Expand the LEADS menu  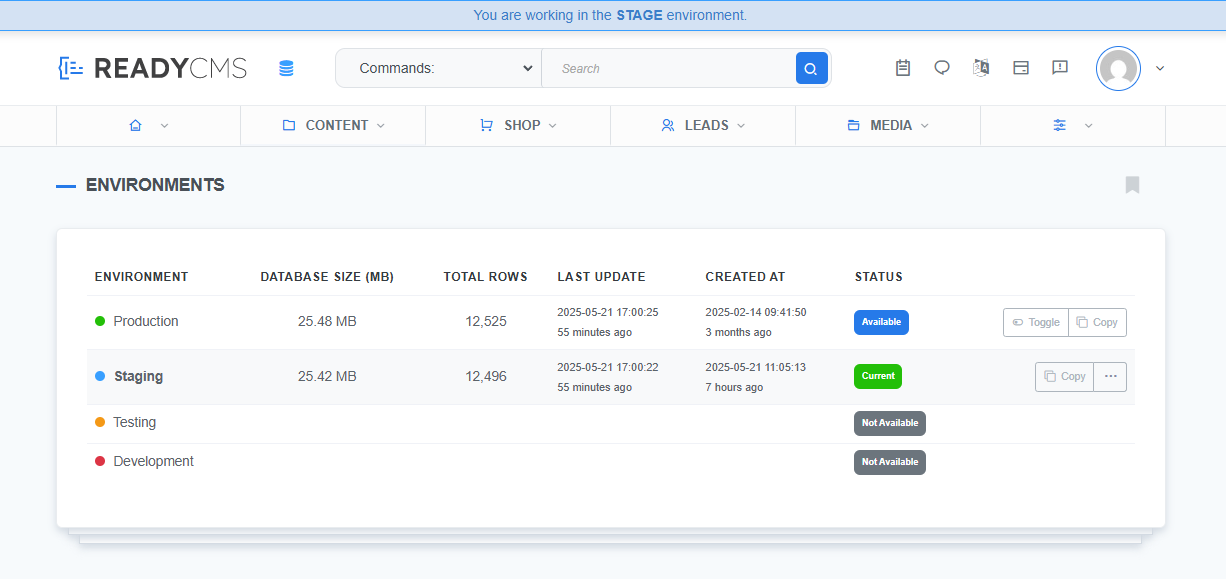[703, 126]
